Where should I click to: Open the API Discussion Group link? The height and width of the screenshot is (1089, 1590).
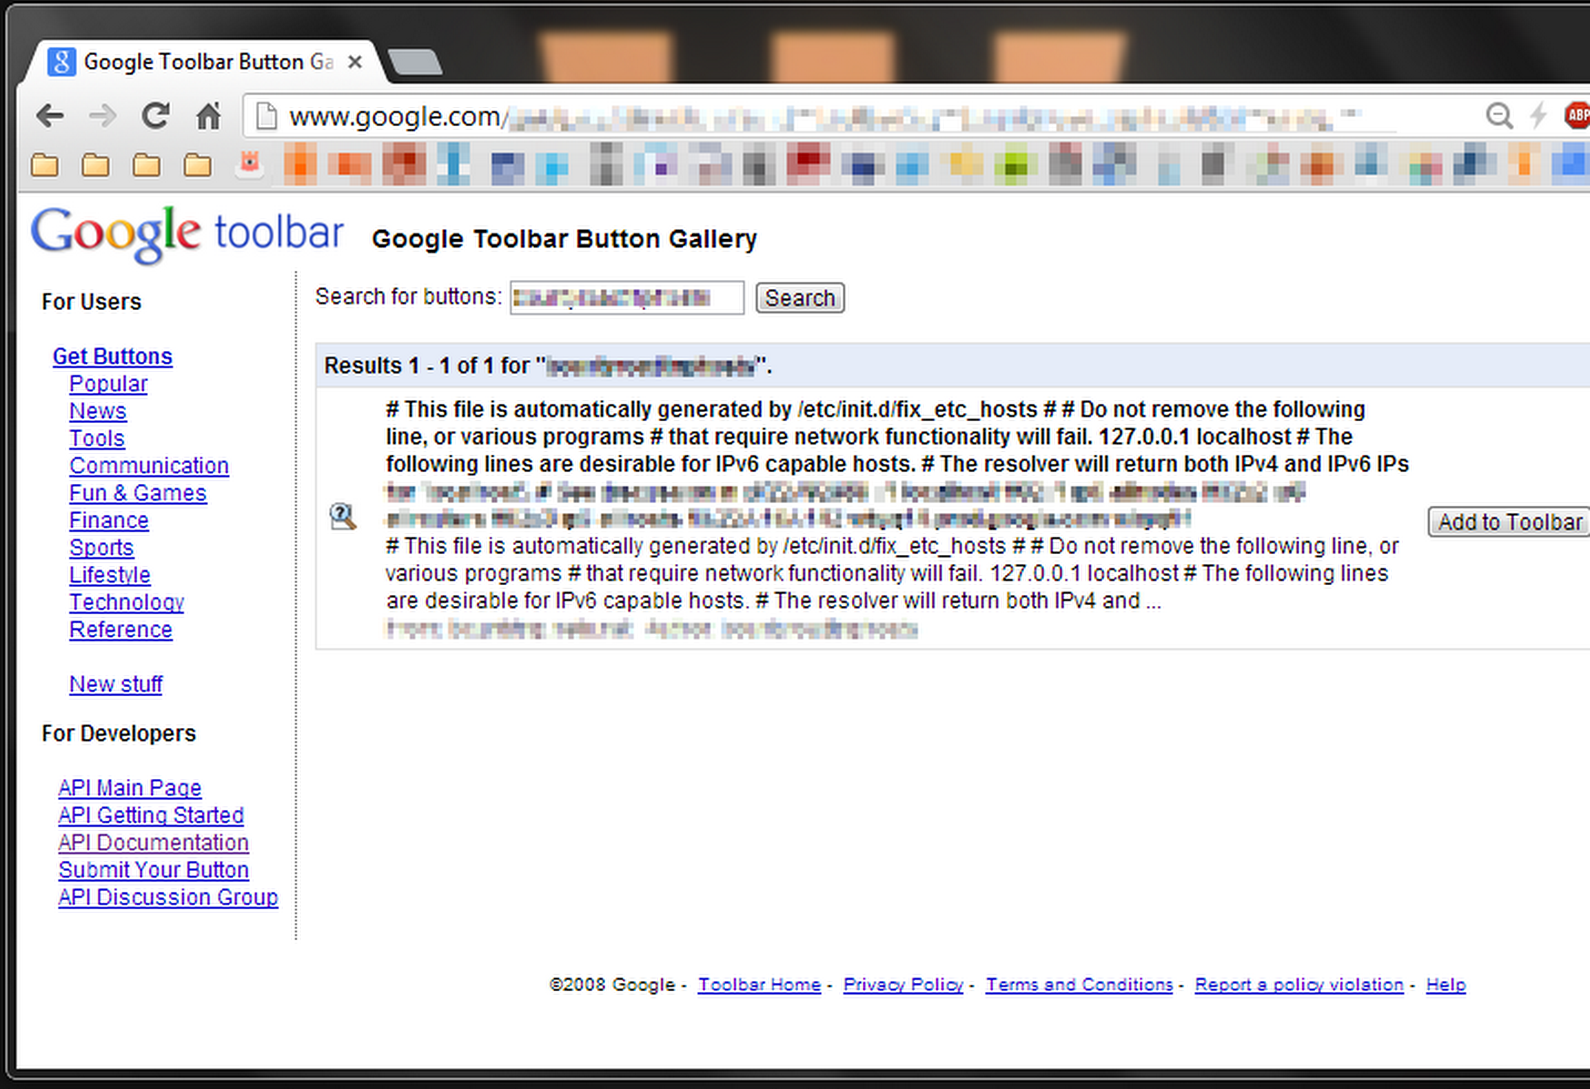[x=168, y=897]
